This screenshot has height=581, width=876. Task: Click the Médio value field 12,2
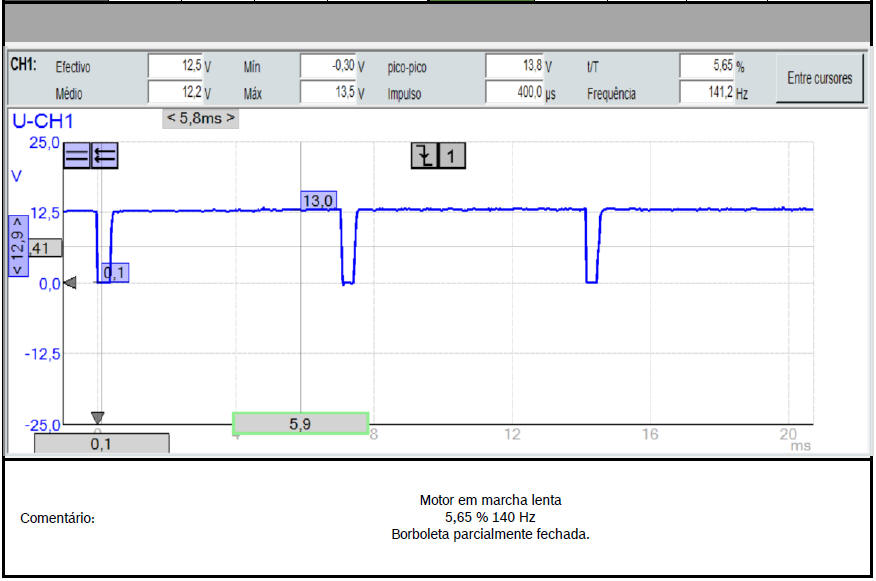[x=175, y=93]
